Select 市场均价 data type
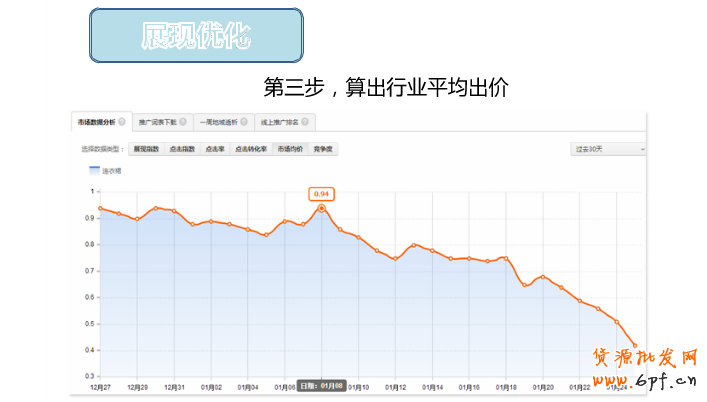 pyautogui.click(x=291, y=149)
